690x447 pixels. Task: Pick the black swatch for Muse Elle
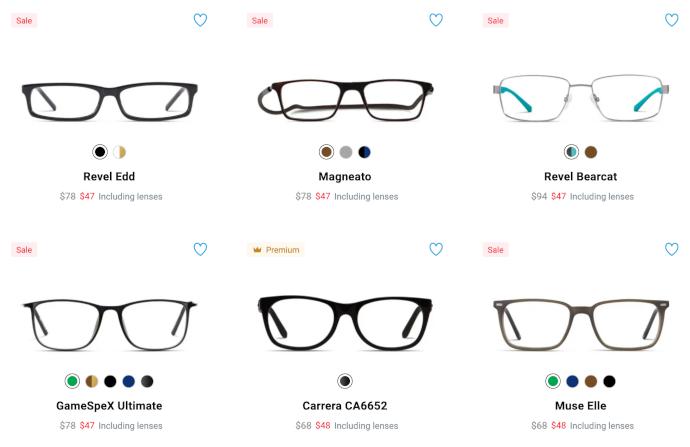point(609,381)
